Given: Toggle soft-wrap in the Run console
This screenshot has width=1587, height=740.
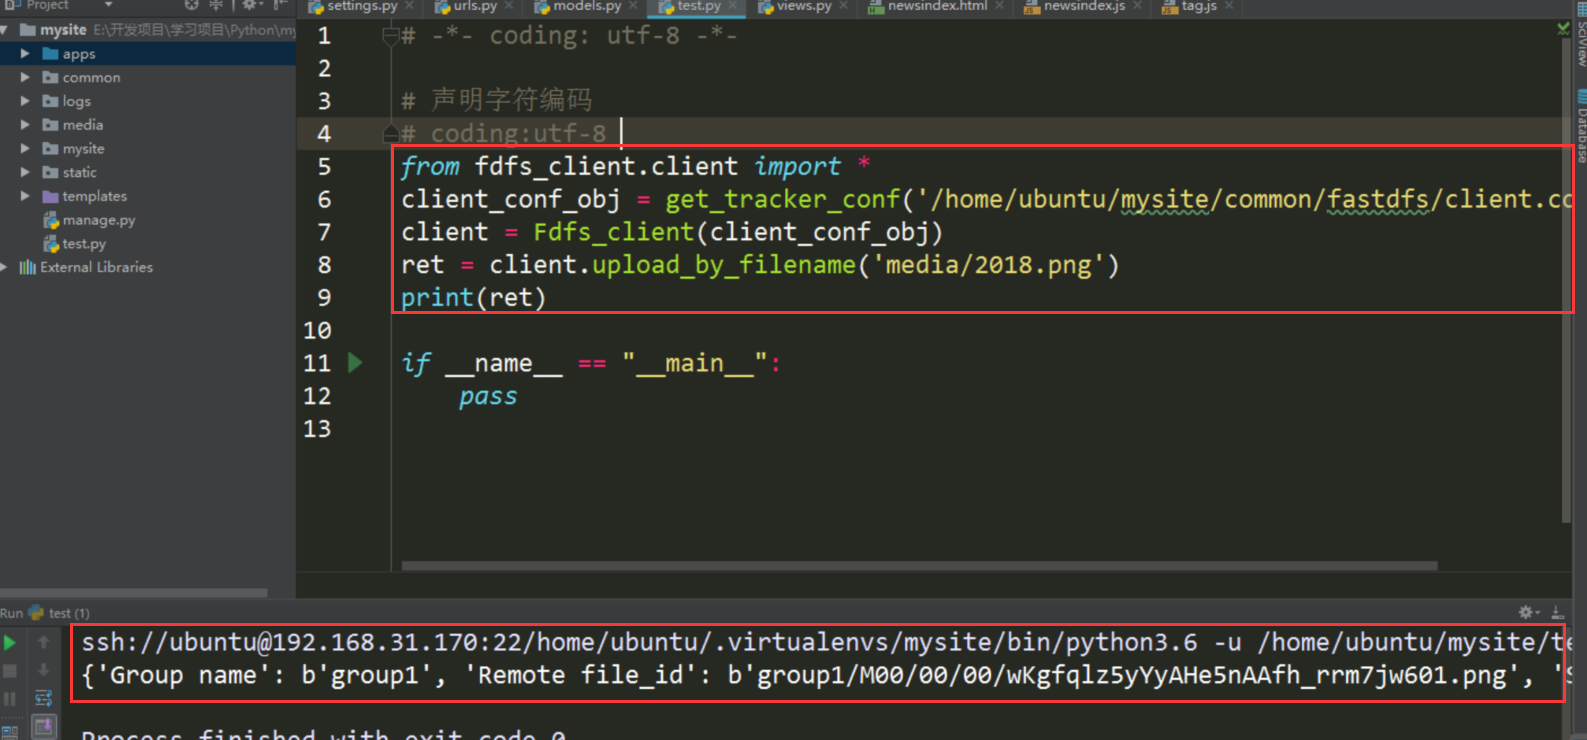Looking at the screenshot, I should 43,699.
